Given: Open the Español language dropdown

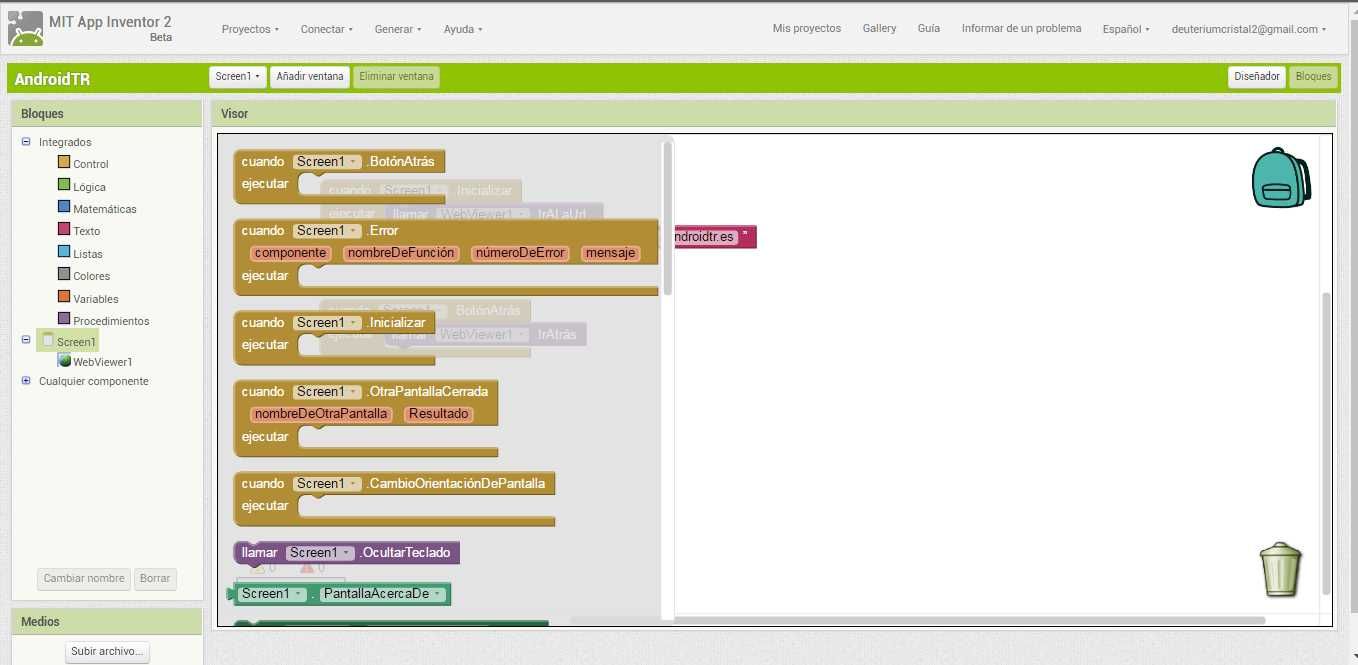Looking at the screenshot, I should click(x=1126, y=29).
